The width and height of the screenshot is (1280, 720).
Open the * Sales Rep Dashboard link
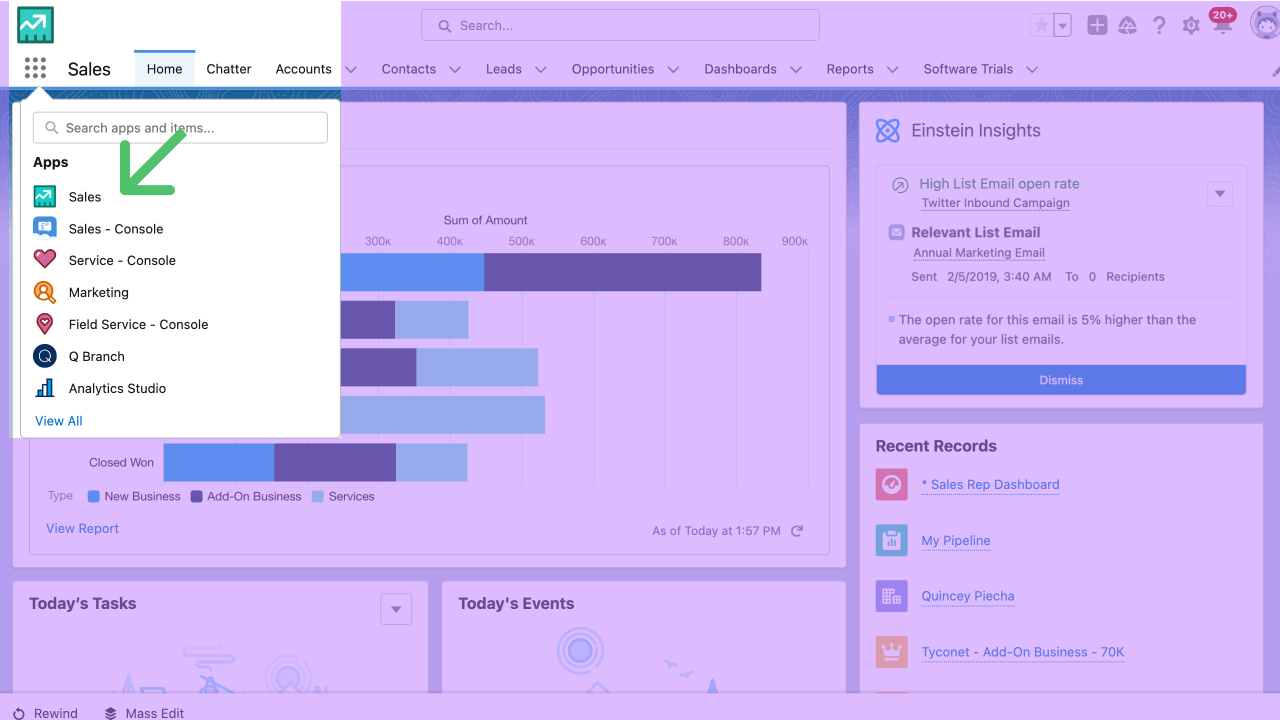click(x=990, y=485)
